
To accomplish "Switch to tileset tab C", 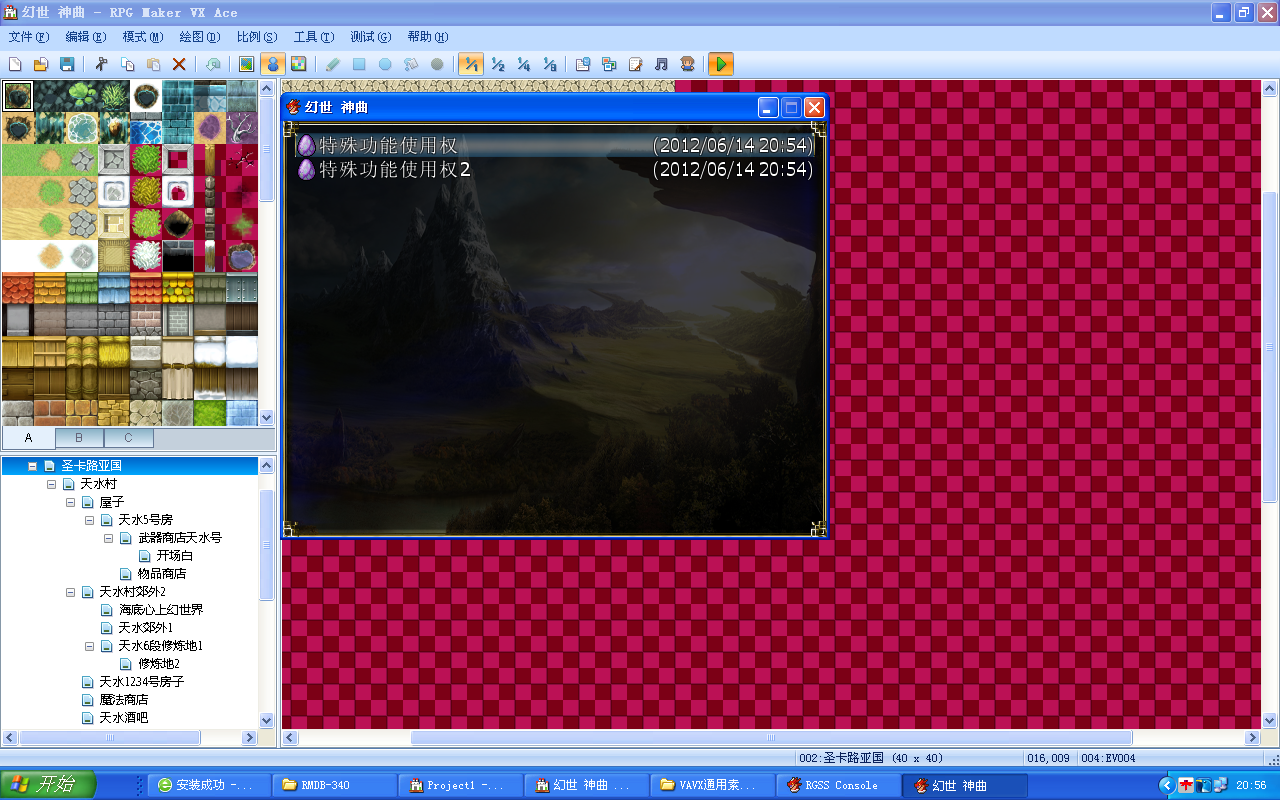I will 128,438.
